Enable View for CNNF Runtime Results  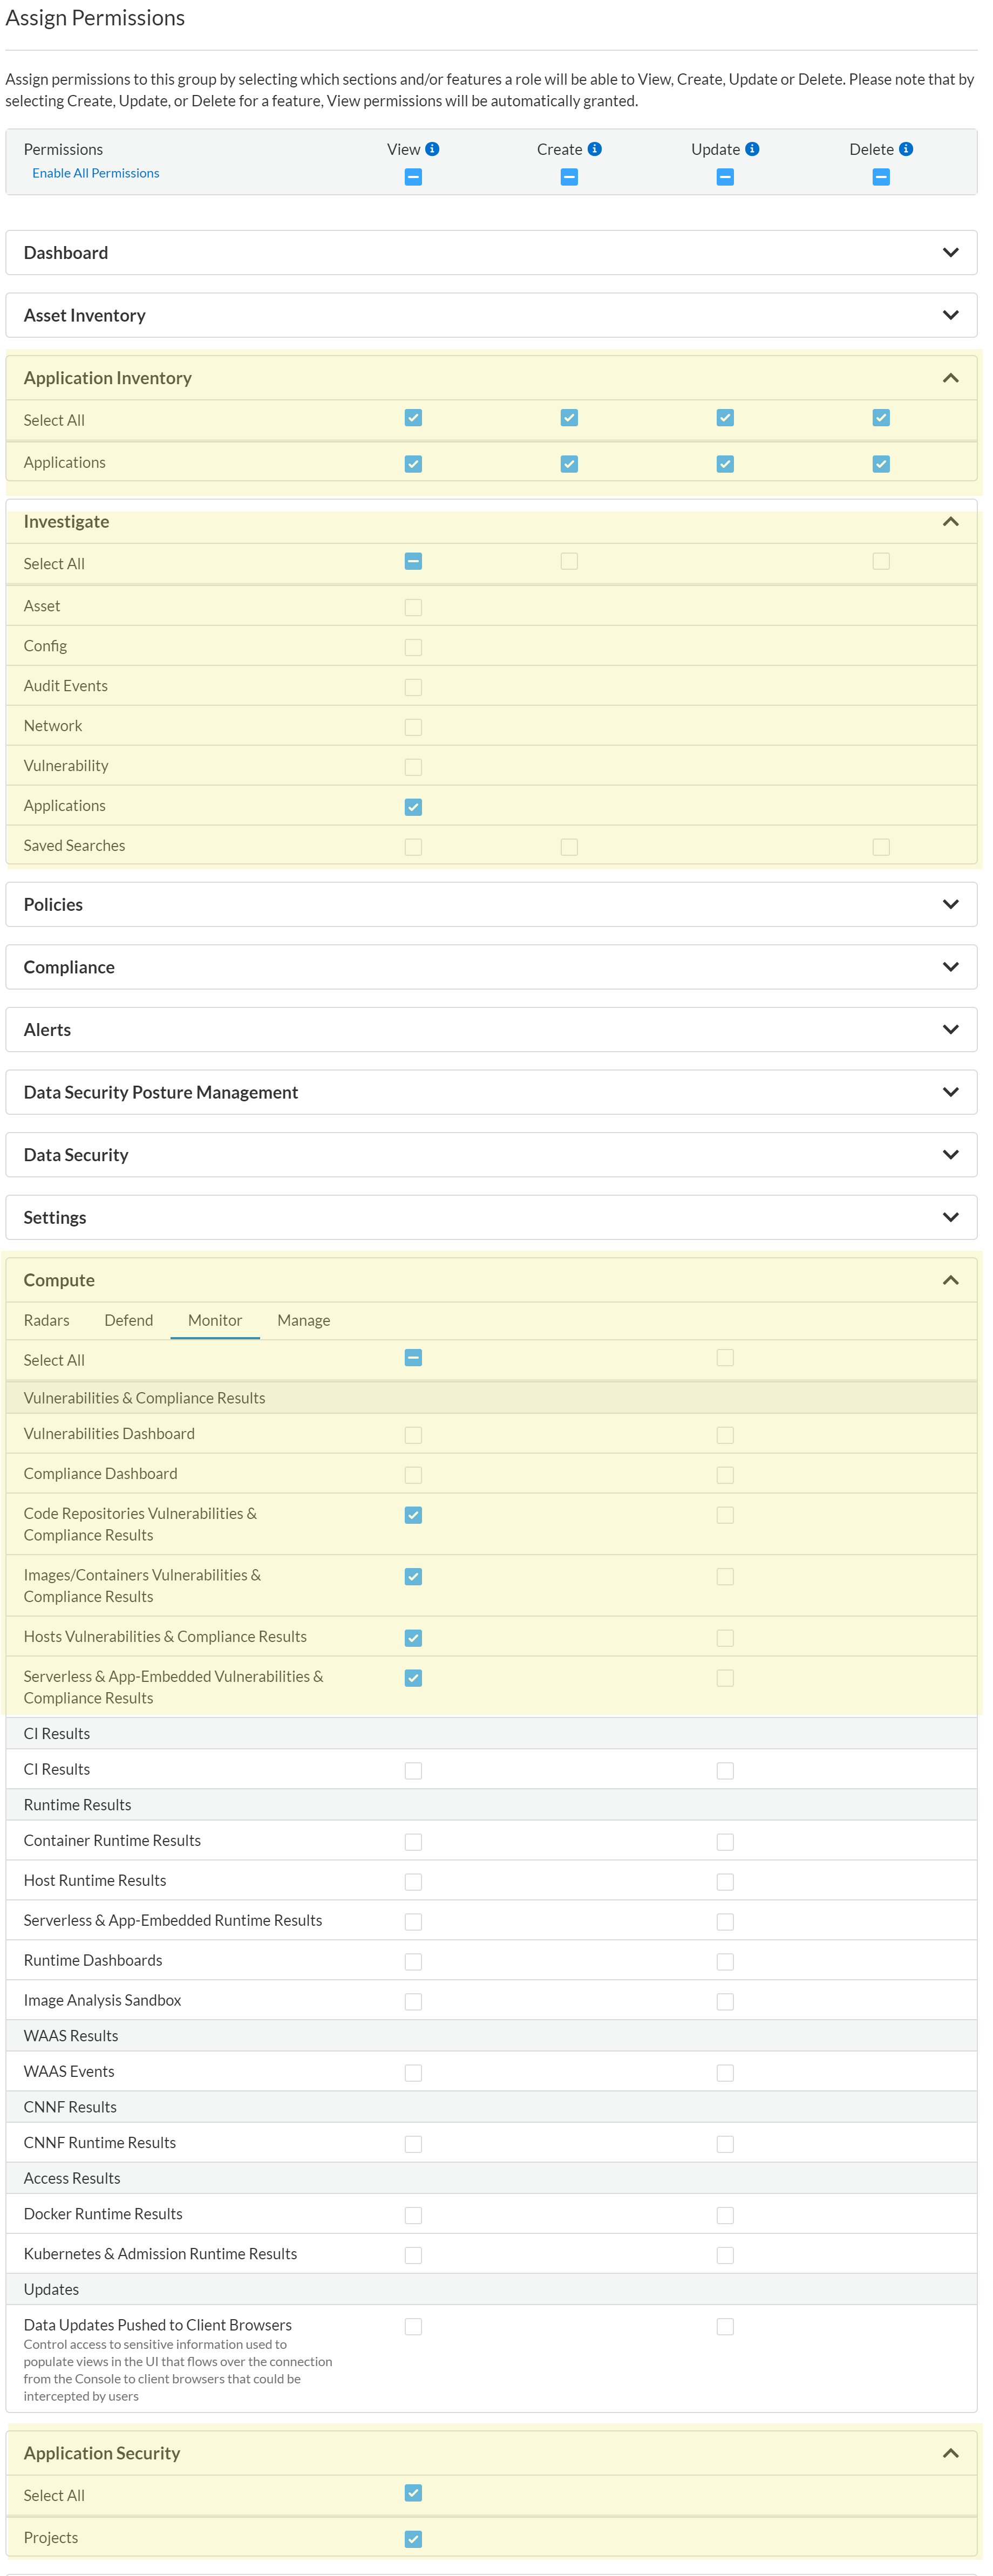(x=413, y=2144)
